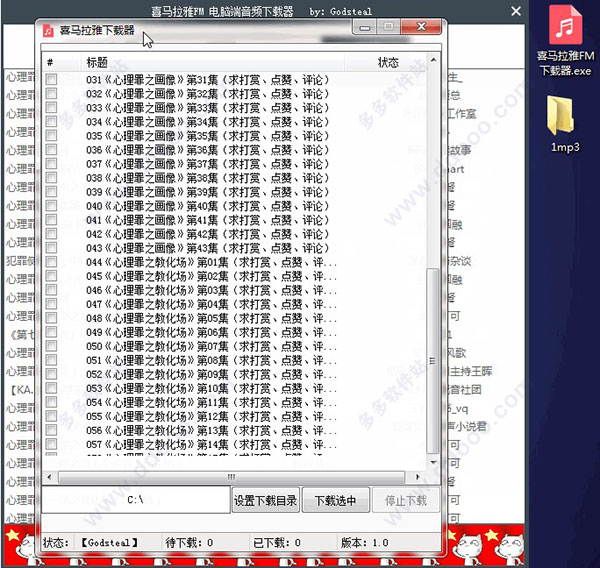Click the horizontal scrollbar thumb
The height and width of the screenshot is (568, 600).
click(x=231, y=477)
